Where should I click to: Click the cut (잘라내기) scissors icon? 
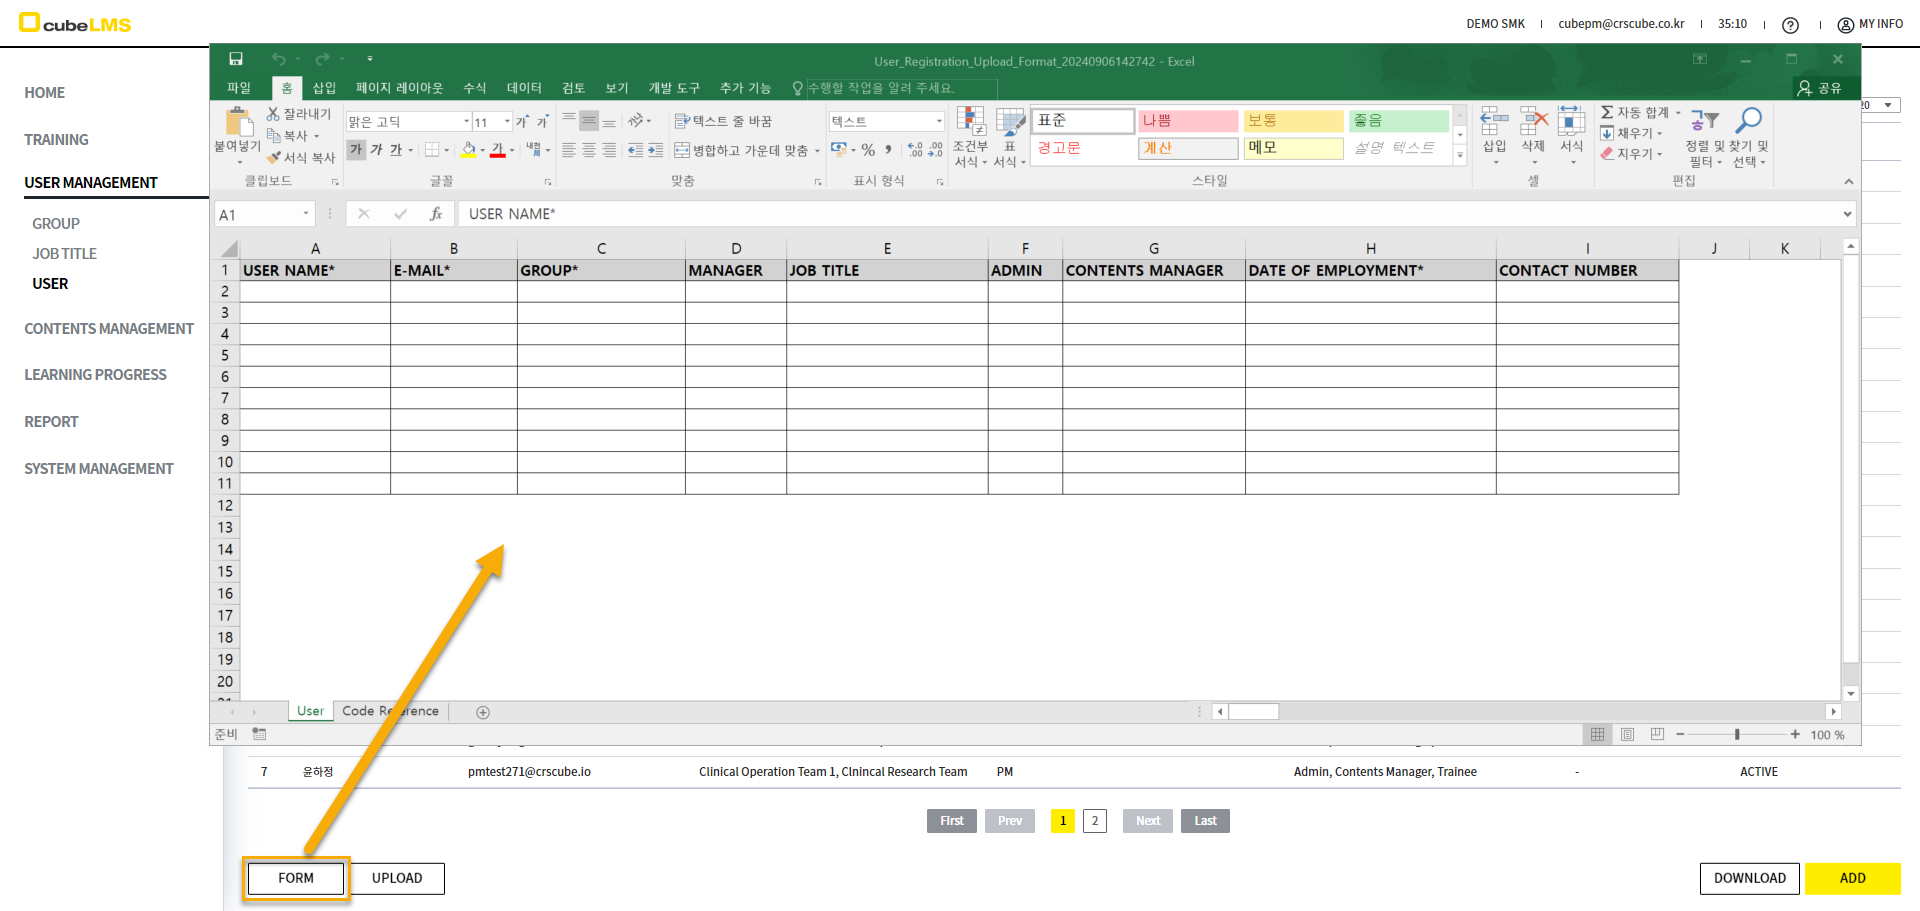tap(273, 114)
